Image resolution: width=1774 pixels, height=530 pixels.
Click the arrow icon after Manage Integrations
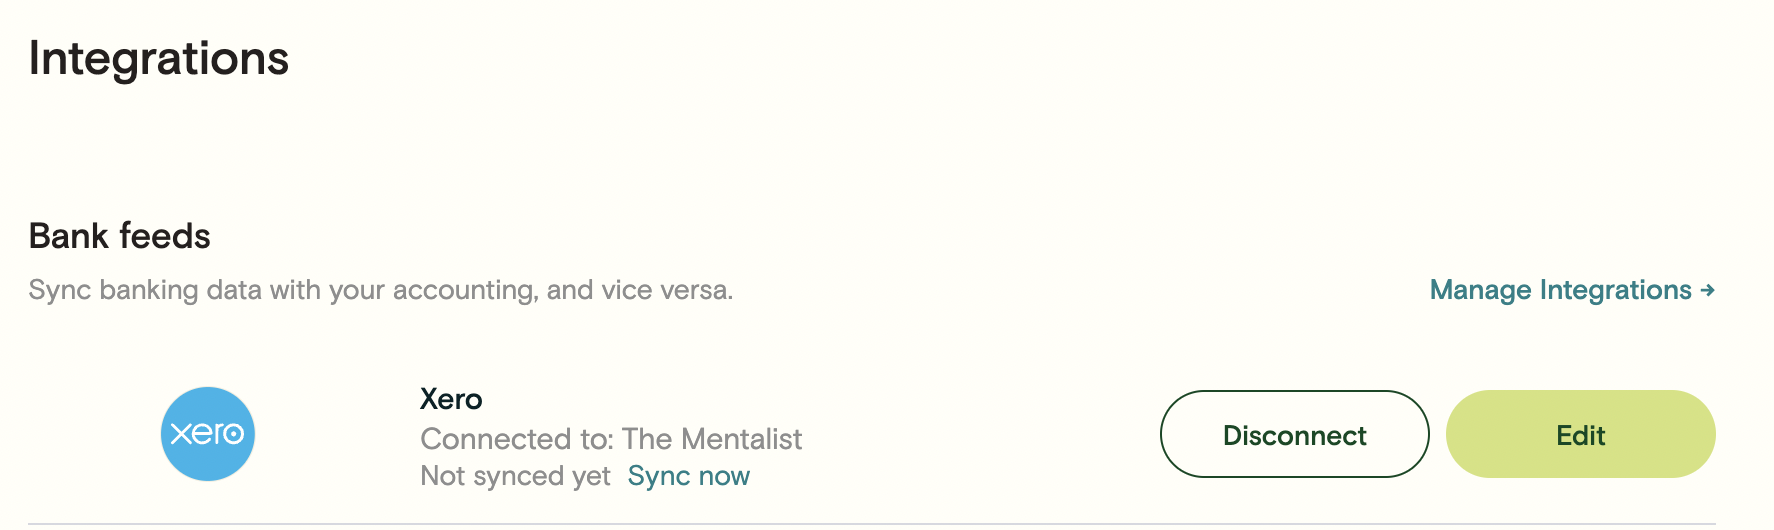tap(1707, 290)
